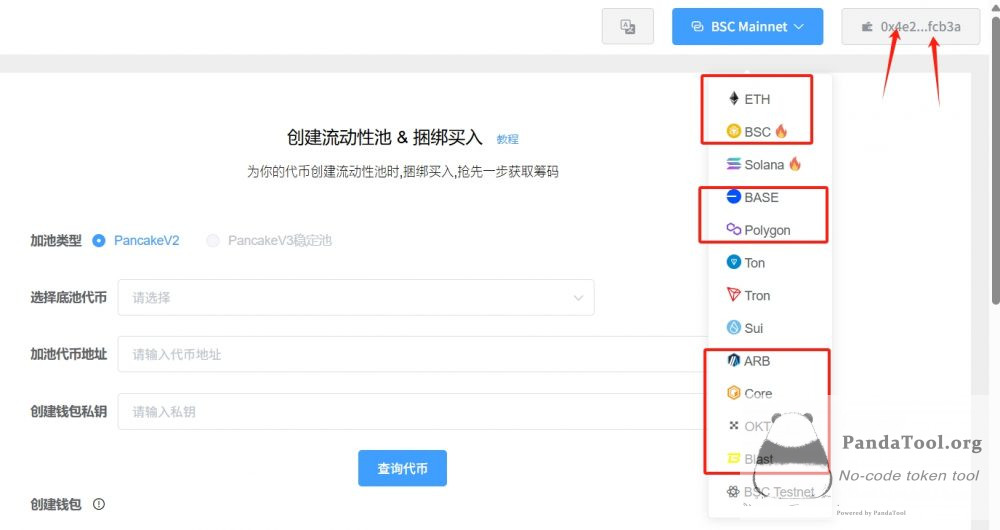Click the Ton blue circle icon
The width and height of the screenshot is (1000, 530).
[734, 262]
